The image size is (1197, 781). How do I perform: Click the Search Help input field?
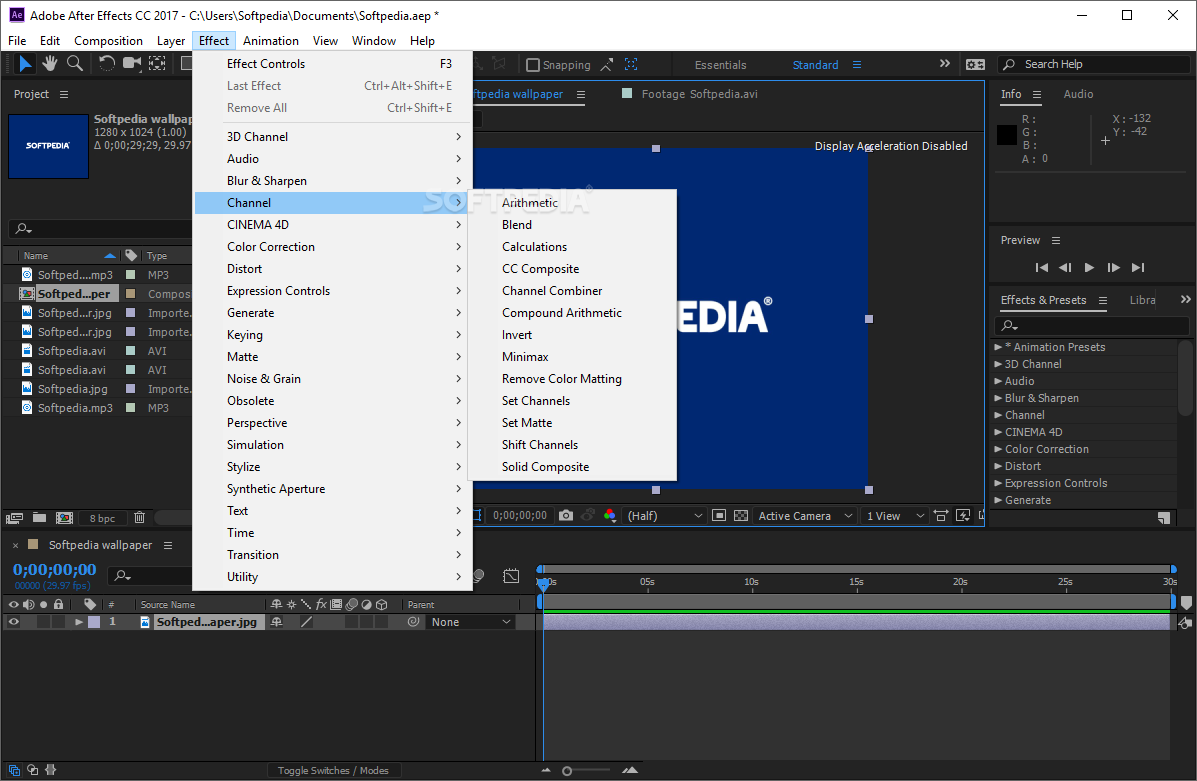point(1095,65)
